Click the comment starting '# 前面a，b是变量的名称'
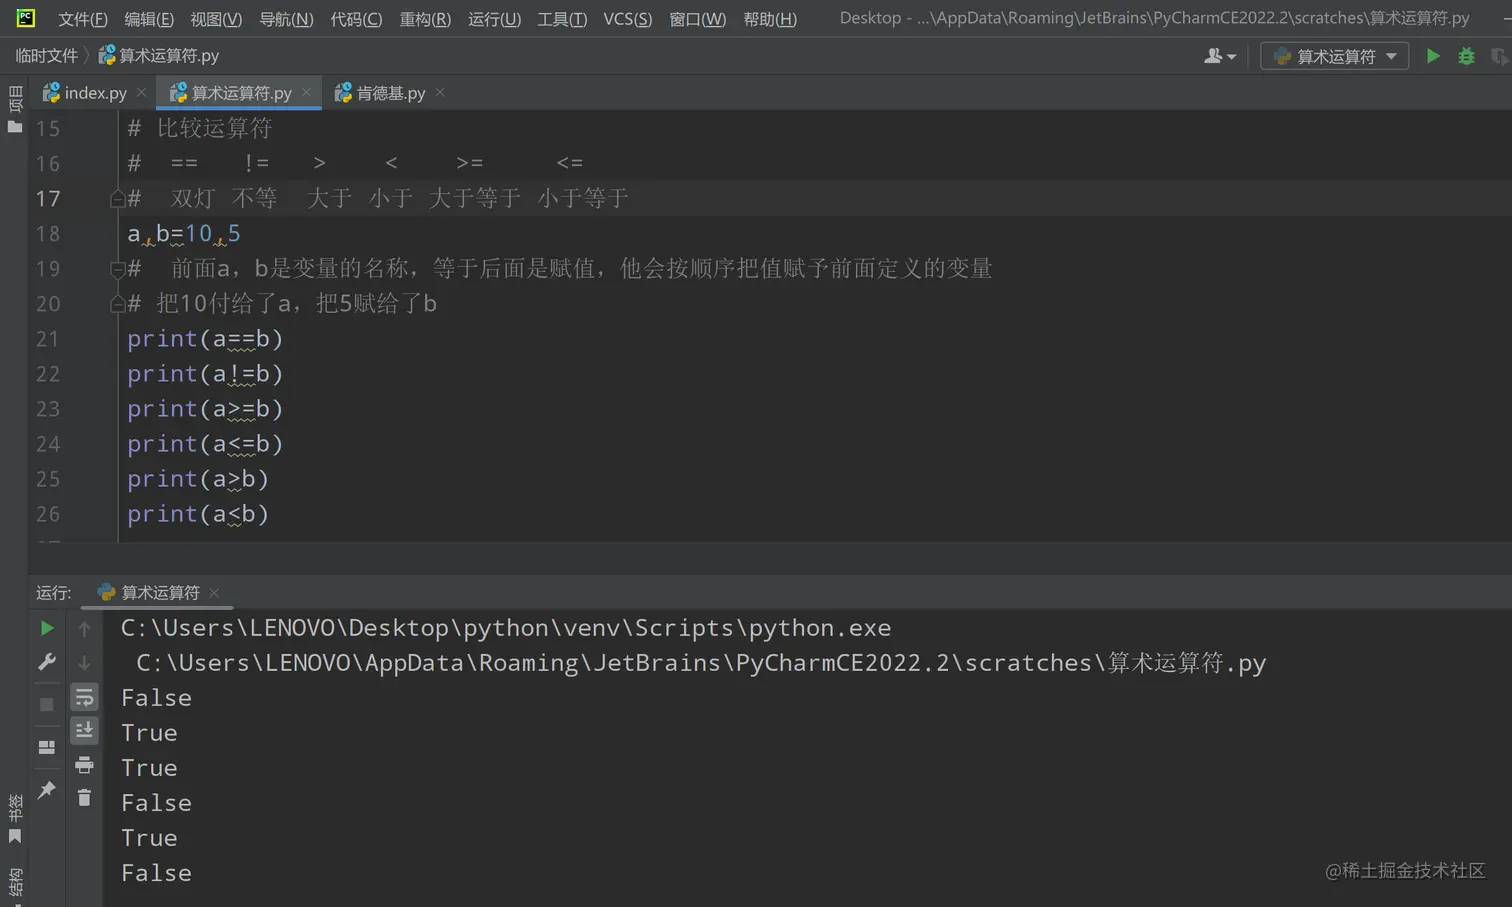The width and height of the screenshot is (1512, 907). tap(560, 268)
